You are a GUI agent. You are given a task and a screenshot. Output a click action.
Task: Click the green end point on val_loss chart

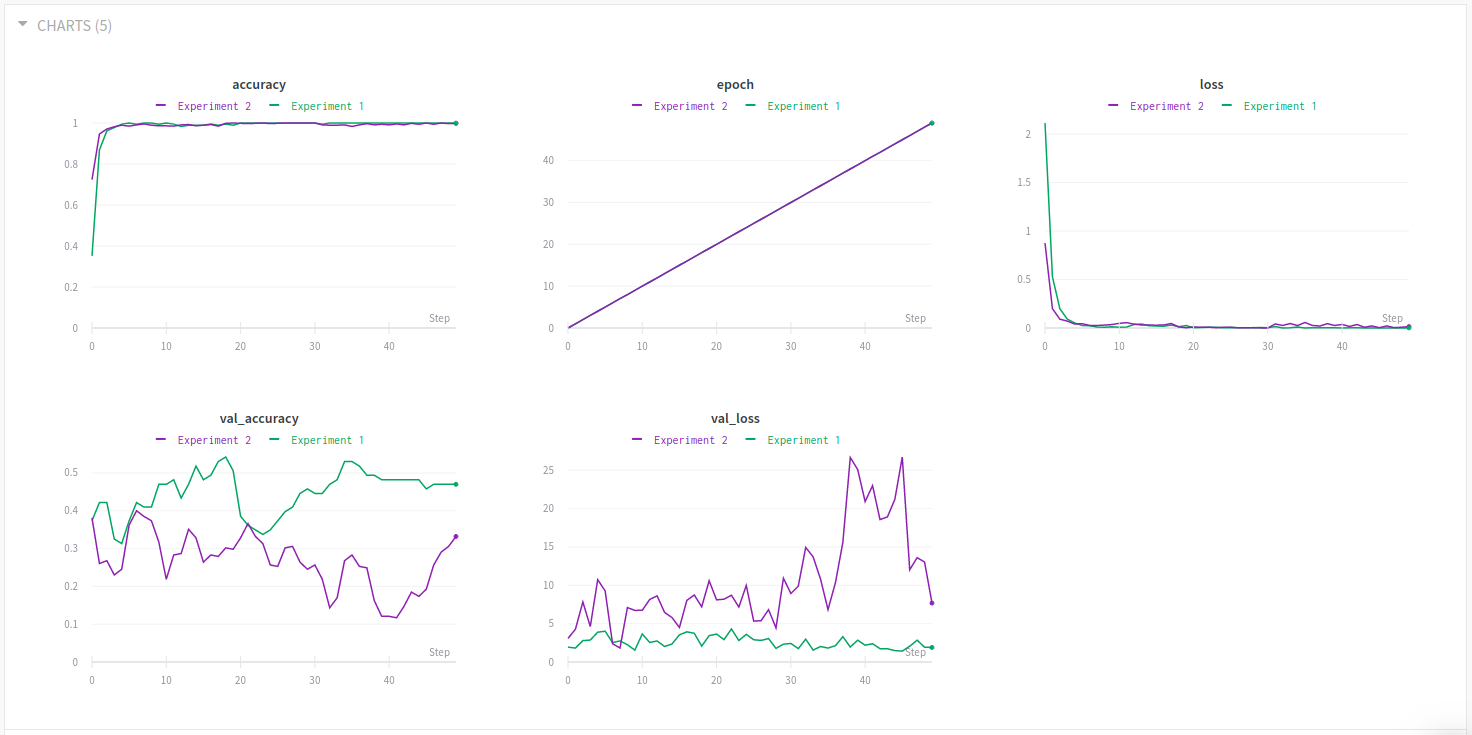(932, 647)
